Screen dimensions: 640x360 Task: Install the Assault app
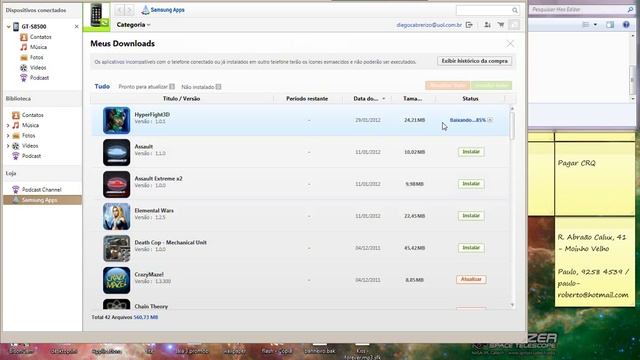(471, 152)
